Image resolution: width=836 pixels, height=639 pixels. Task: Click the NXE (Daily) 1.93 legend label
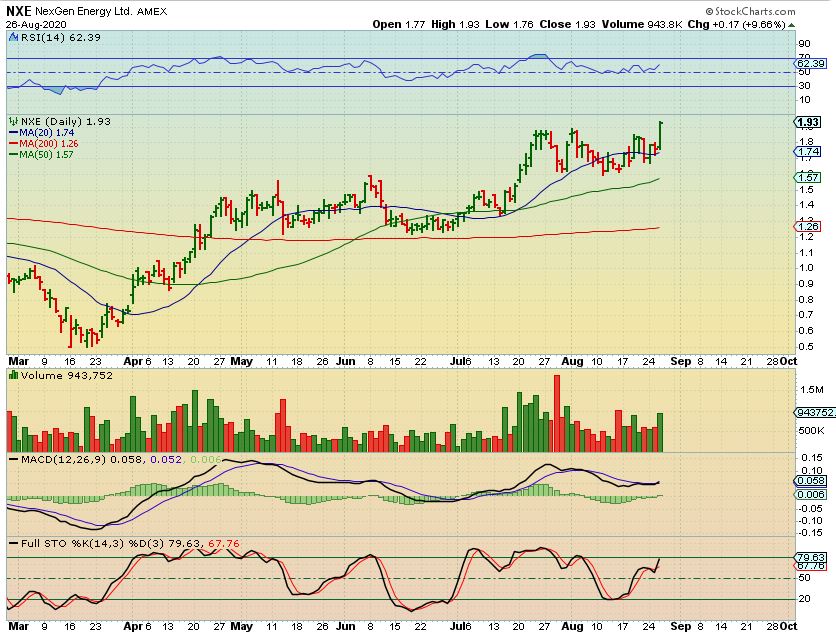pos(66,122)
